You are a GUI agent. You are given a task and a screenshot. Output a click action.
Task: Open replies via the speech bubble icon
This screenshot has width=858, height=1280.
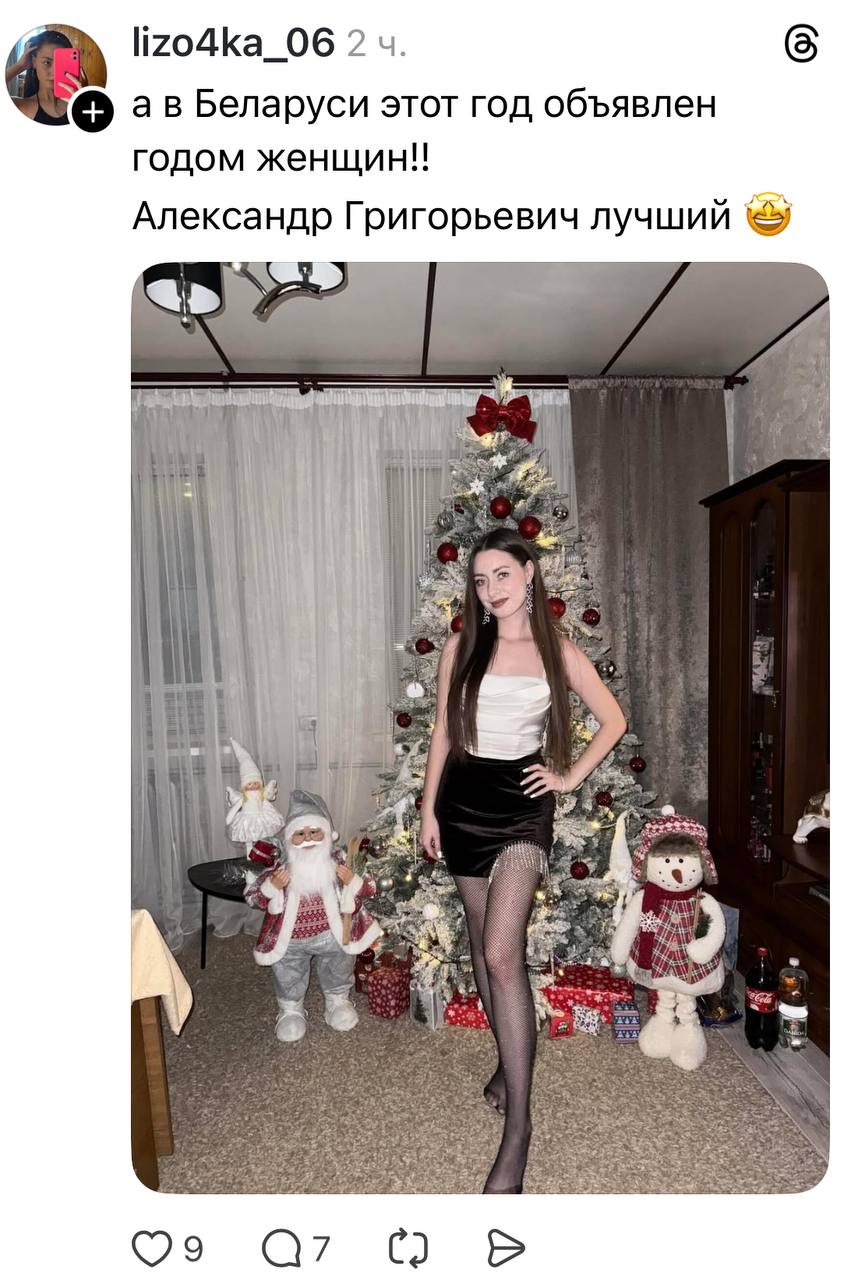(281, 1248)
